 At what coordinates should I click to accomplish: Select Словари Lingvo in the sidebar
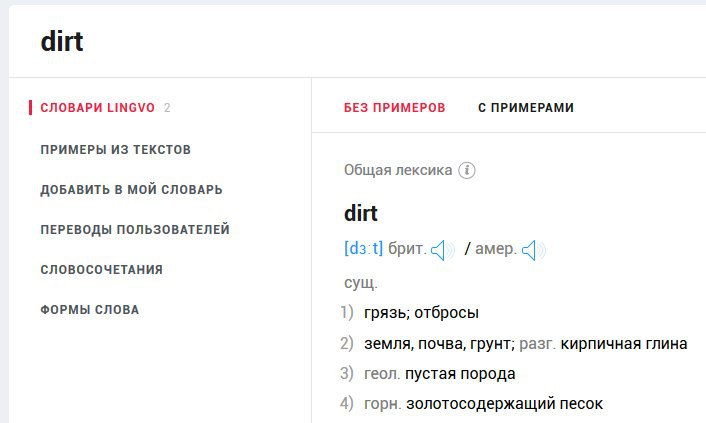point(97,108)
